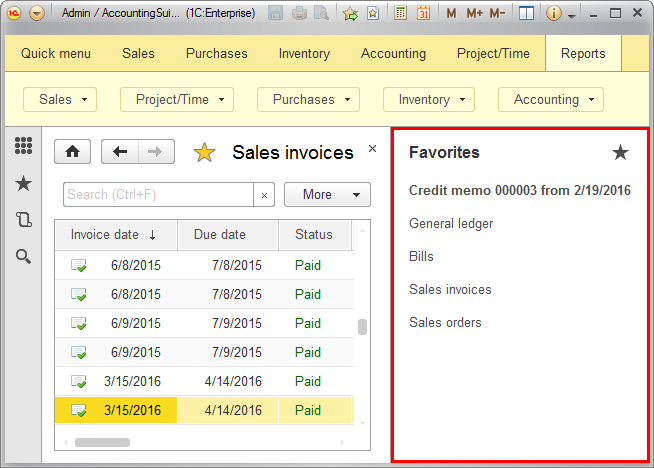Click the horizontal scrollbar thumb in invoice list

102,442
